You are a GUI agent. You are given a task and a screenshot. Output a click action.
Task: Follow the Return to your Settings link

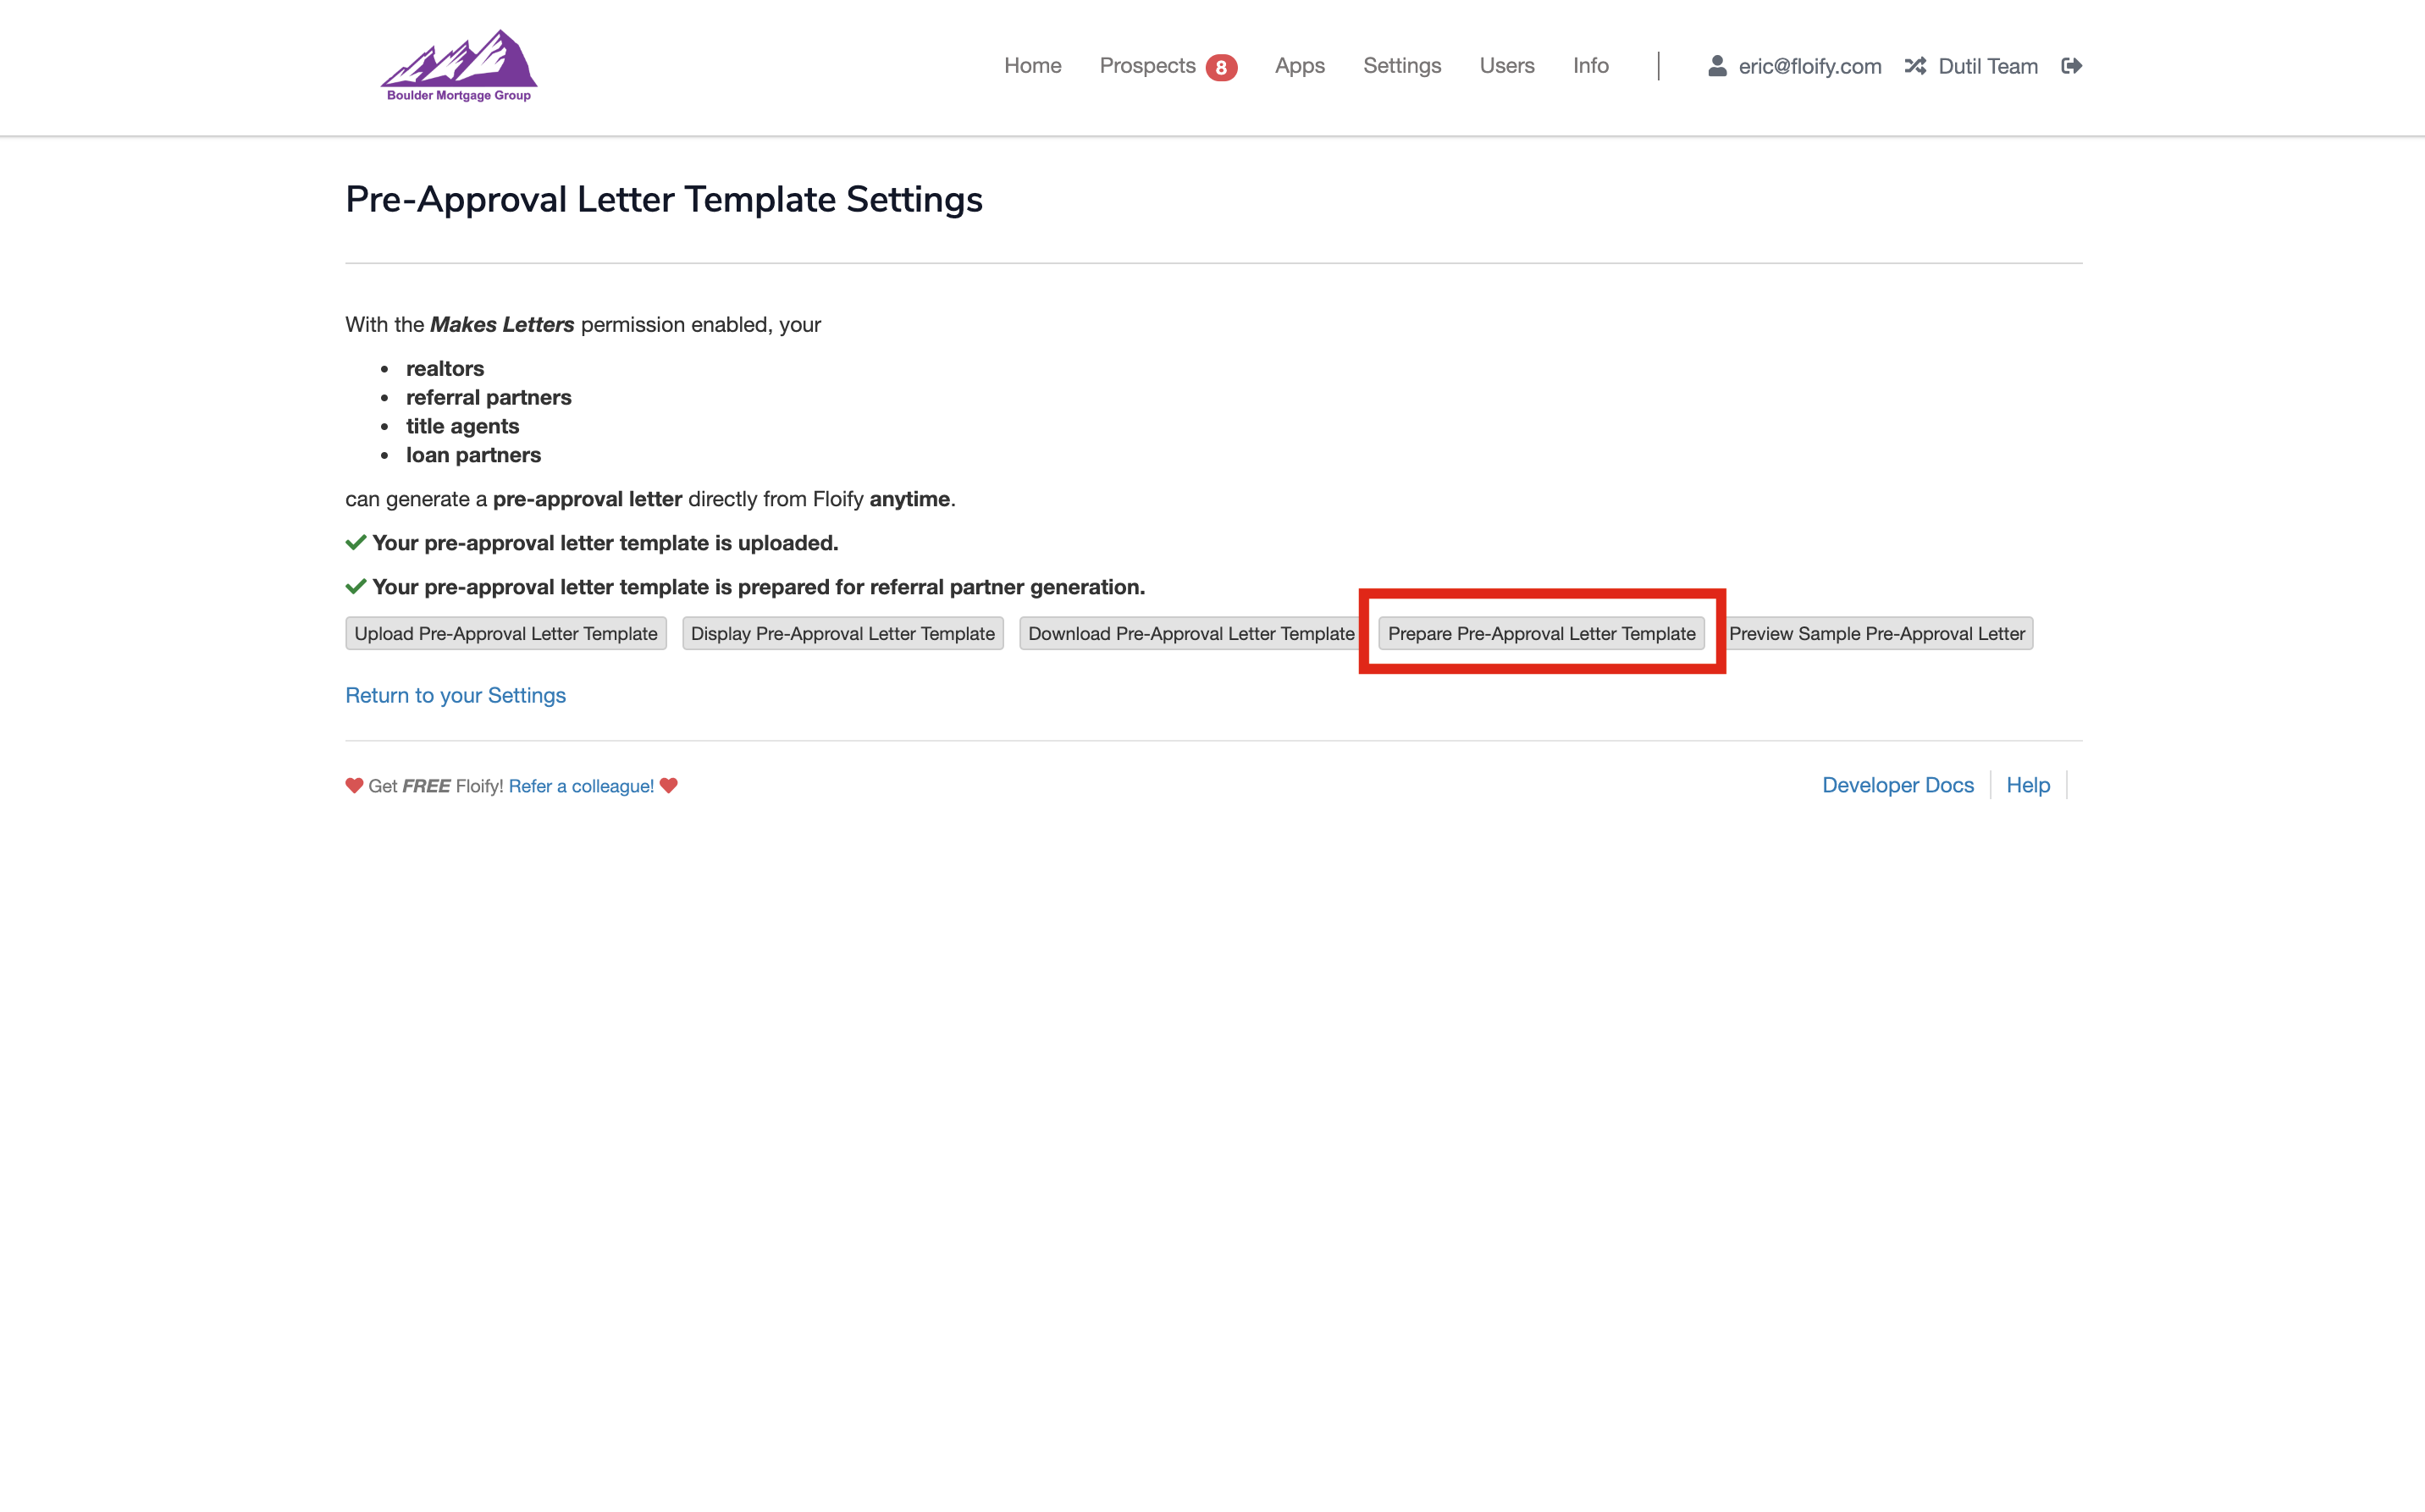[455, 695]
